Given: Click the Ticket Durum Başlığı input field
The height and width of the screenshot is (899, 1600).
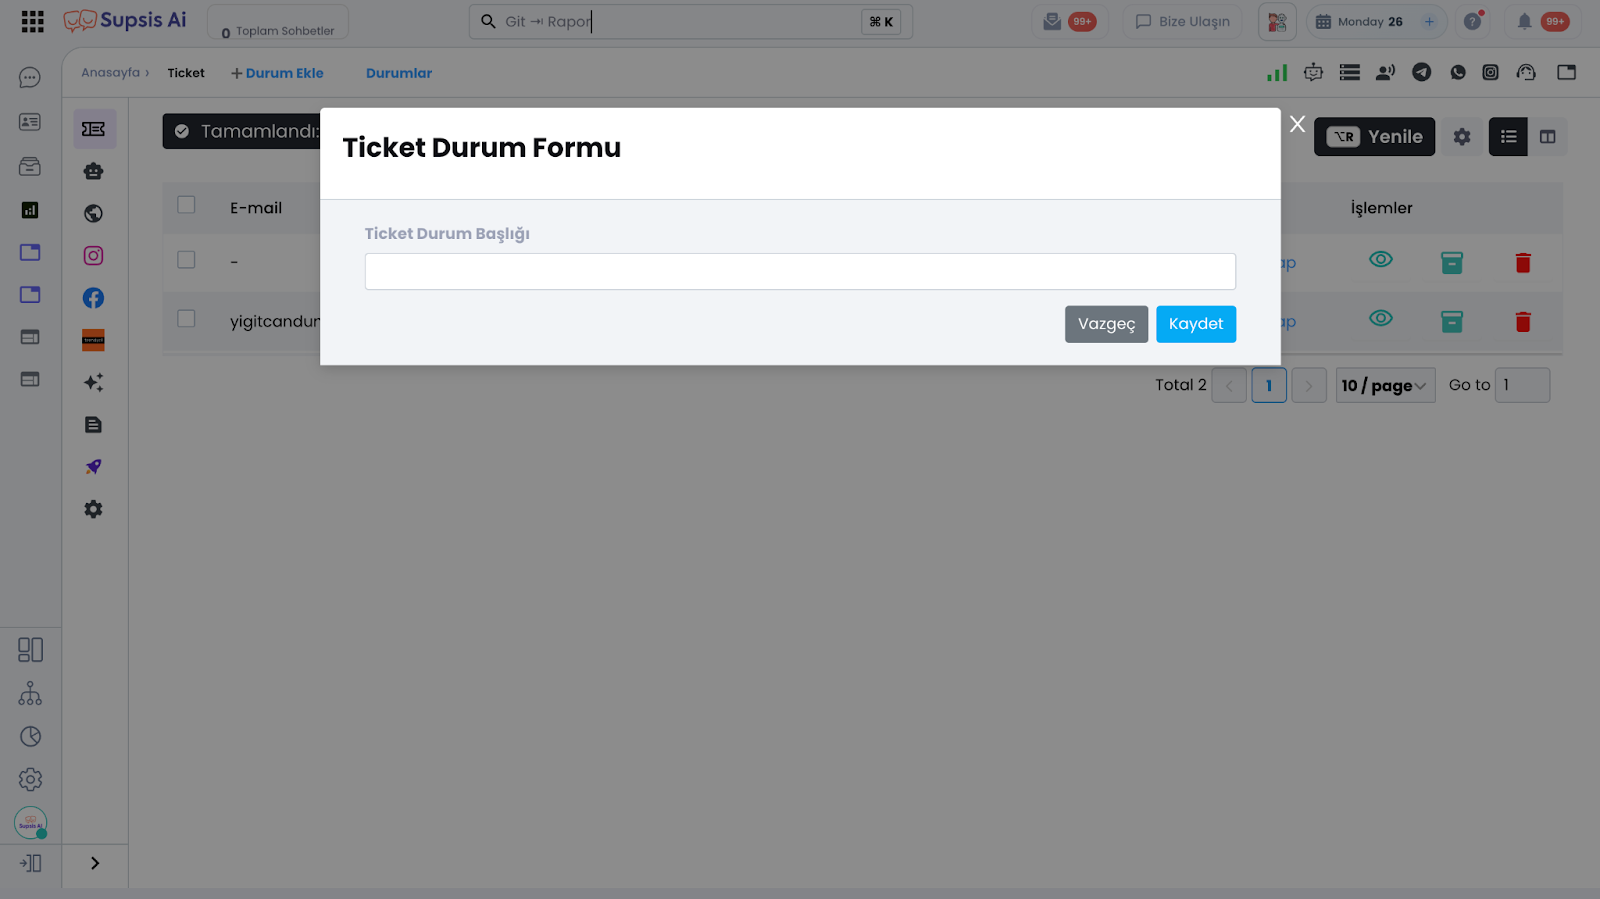Looking at the screenshot, I should 800,272.
